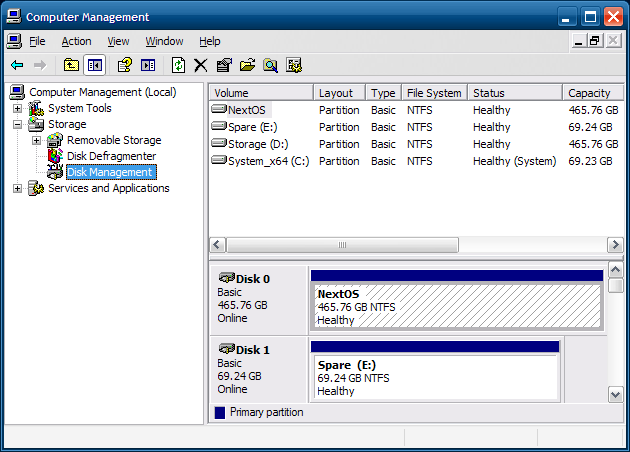Click the console icon left of File menu

click(x=14, y=41)
